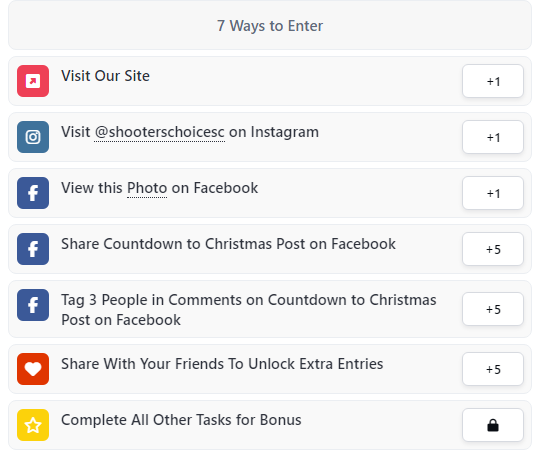Click the 7 Ways to Enter header

point(270,25)
